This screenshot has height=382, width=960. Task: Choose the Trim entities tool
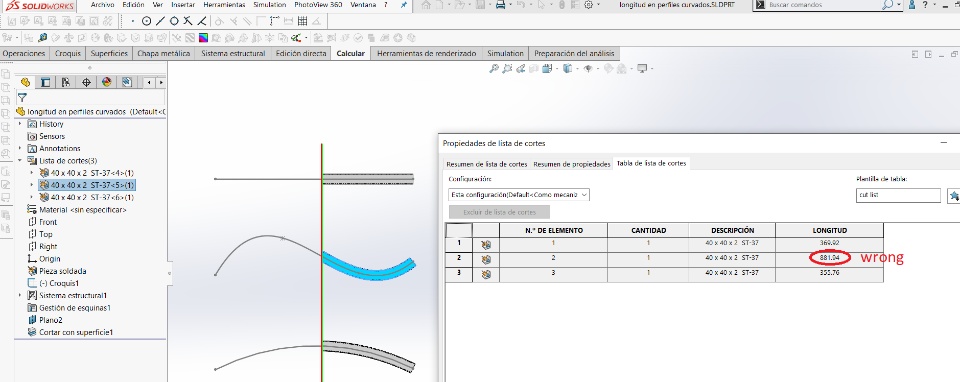(x=188, y=21)
